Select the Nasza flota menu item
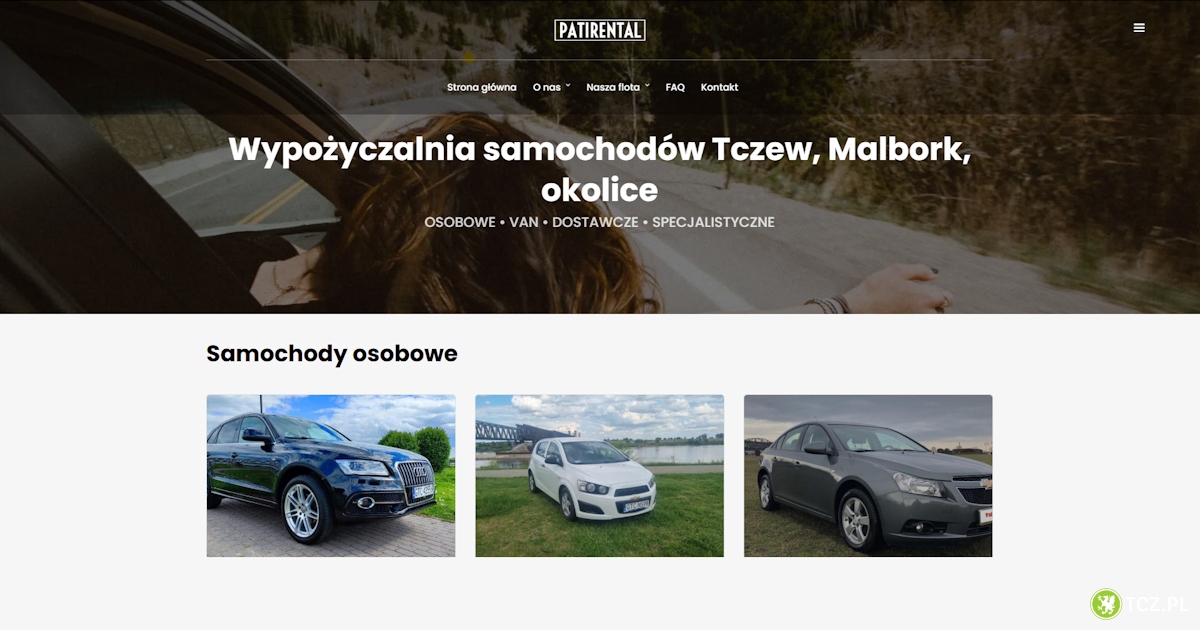This screenshot has width=1200, height=630. pyautogui.click(x=613, y=87)
